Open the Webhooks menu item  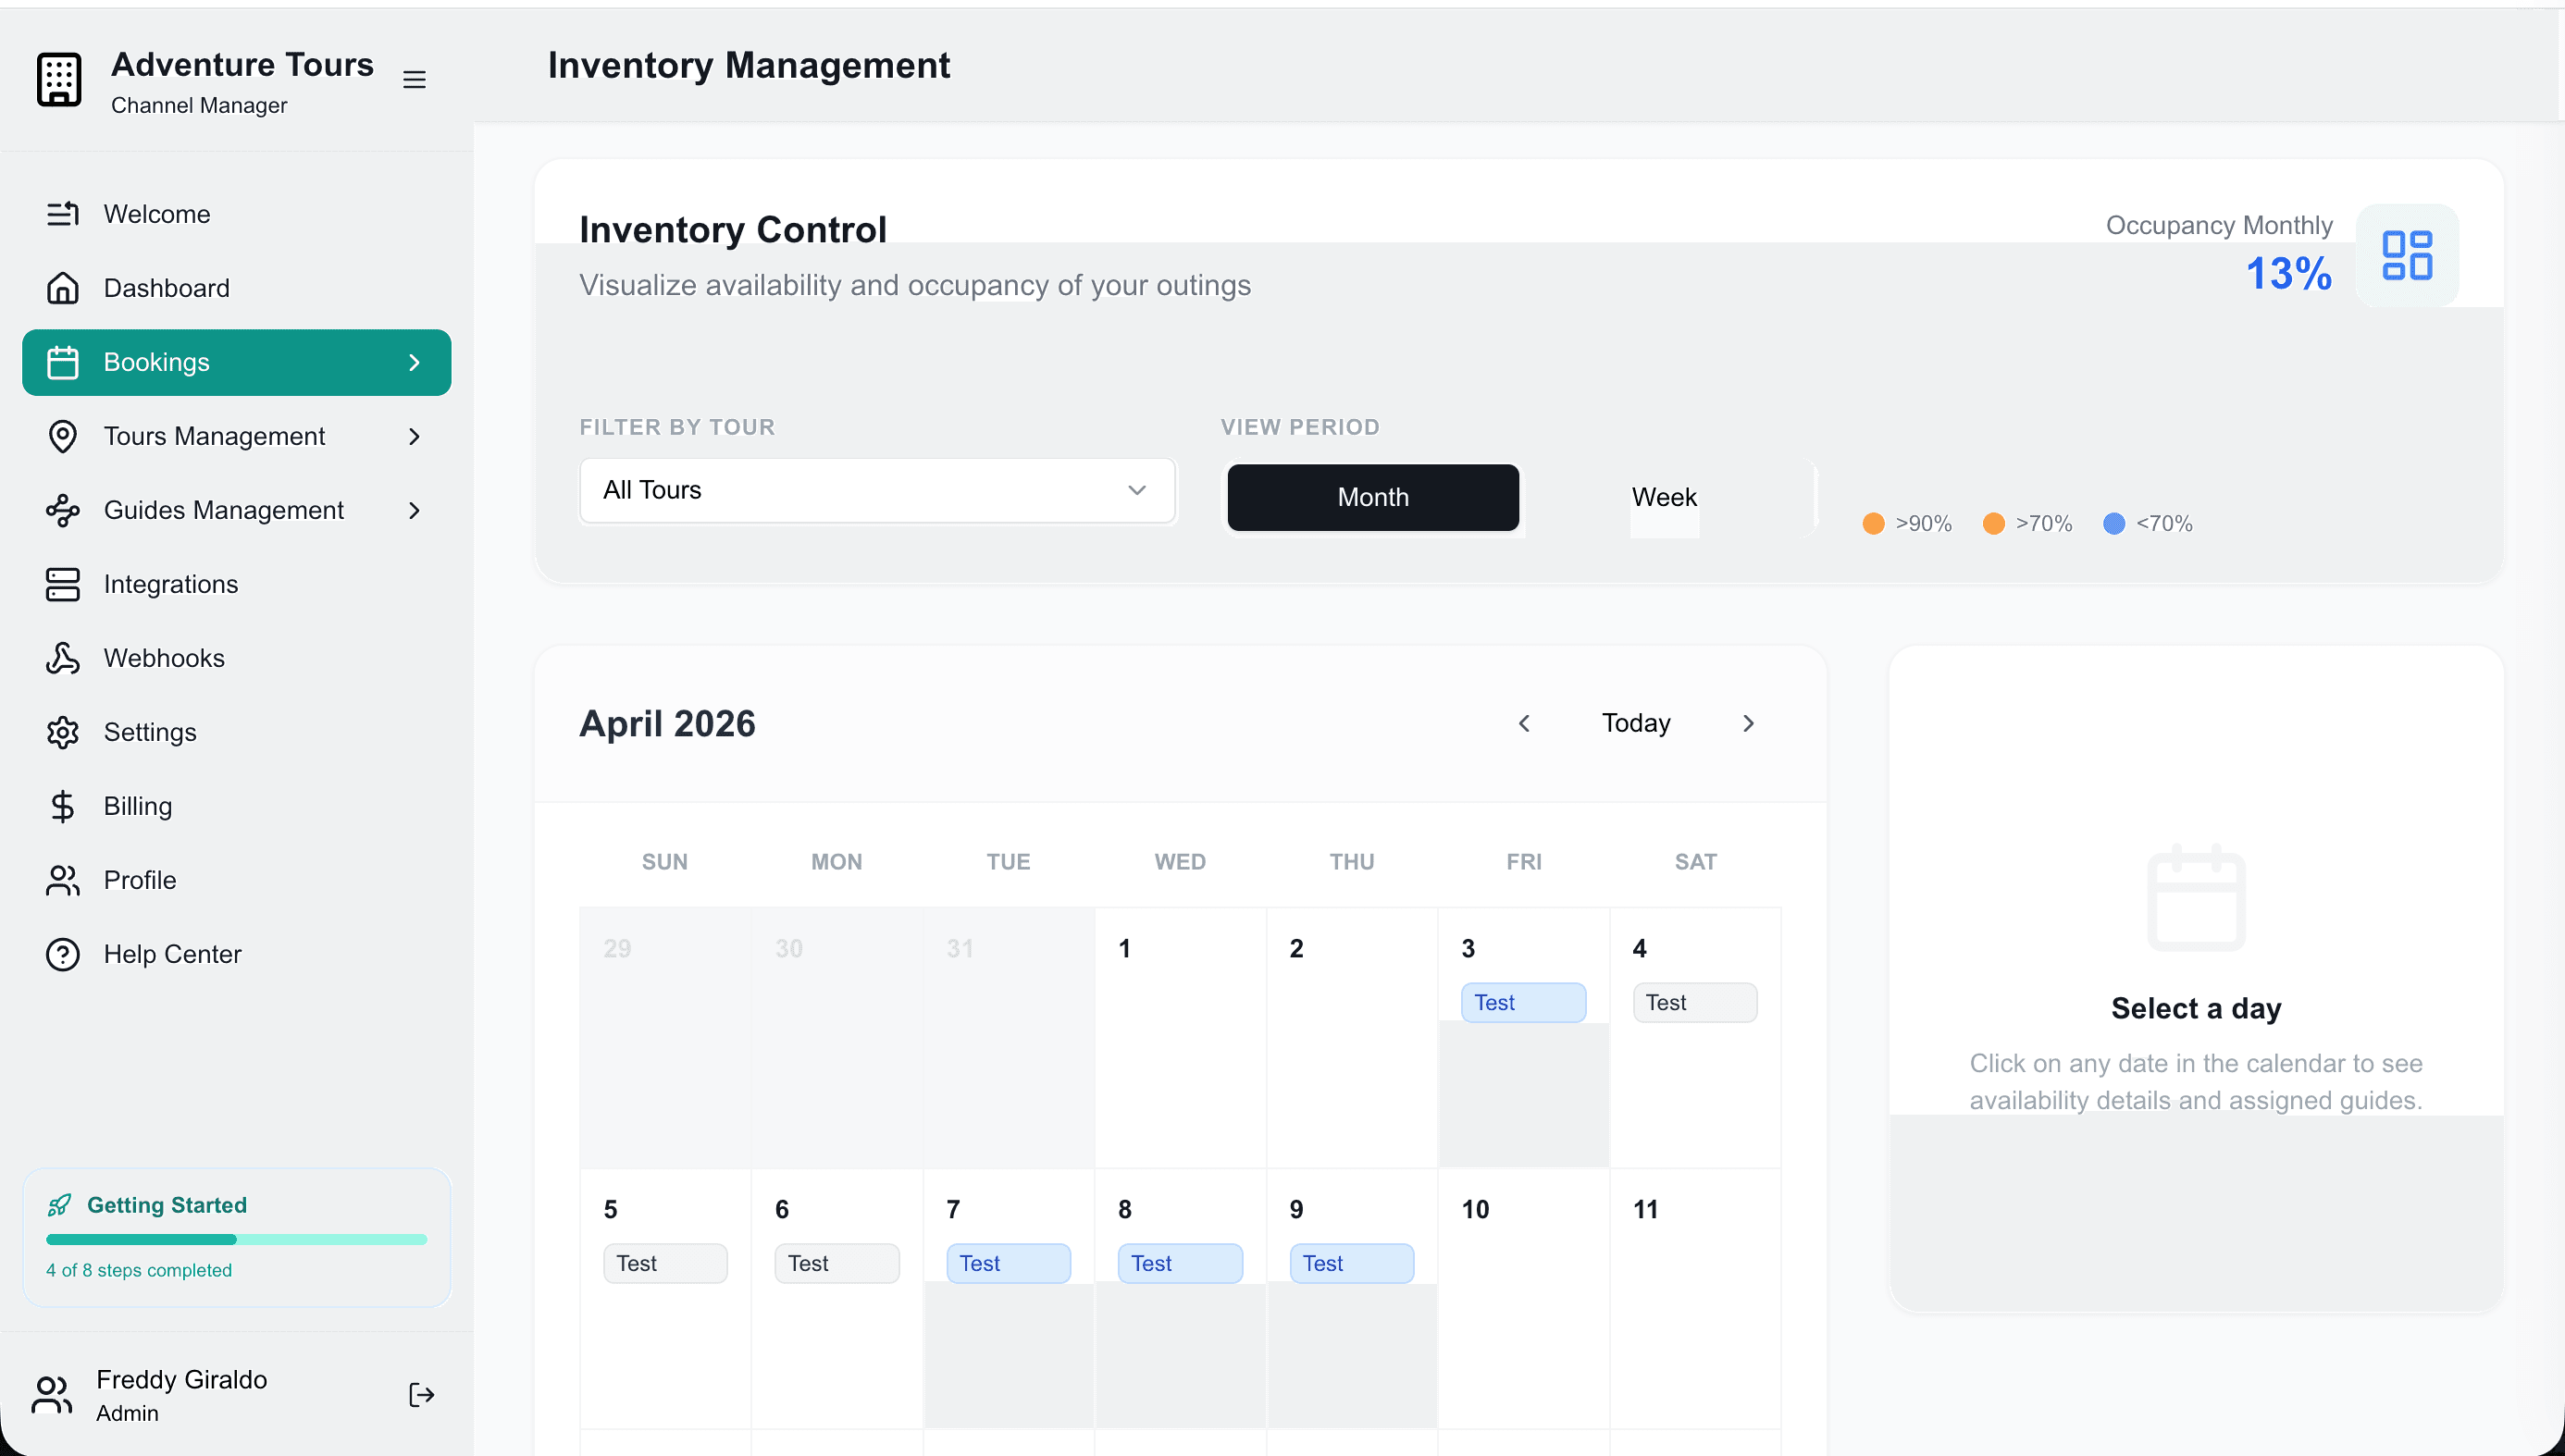236,658
